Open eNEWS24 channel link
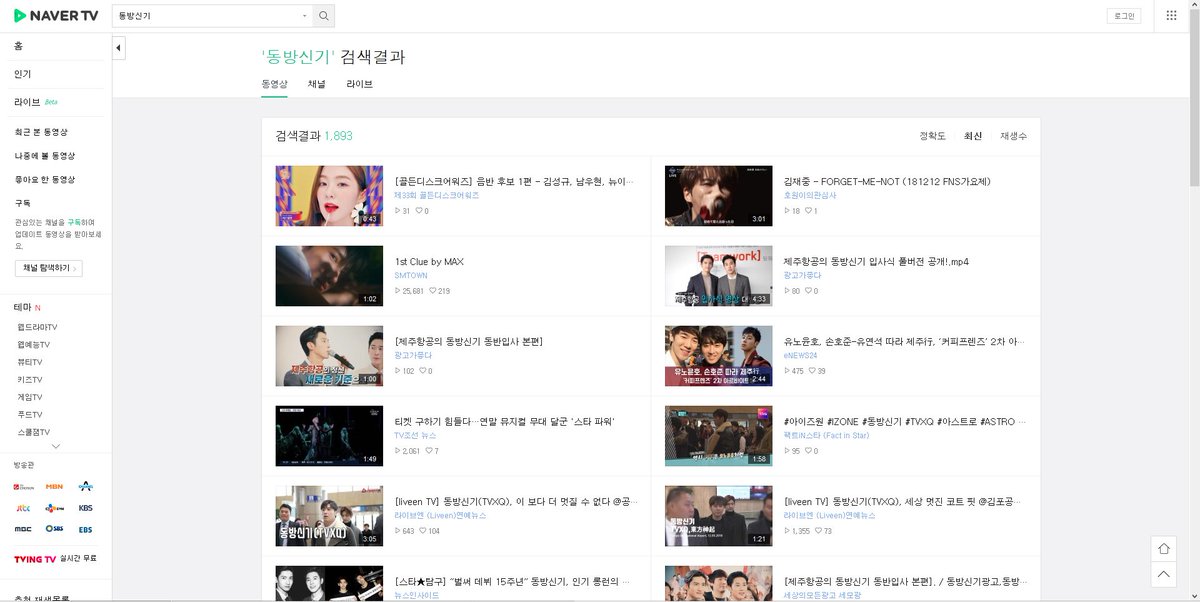The image size is (1200, 602). 801,355
